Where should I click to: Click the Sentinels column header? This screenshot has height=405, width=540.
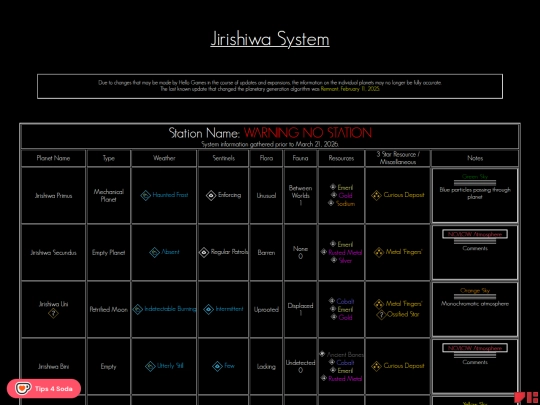click(x=224, y=158)
